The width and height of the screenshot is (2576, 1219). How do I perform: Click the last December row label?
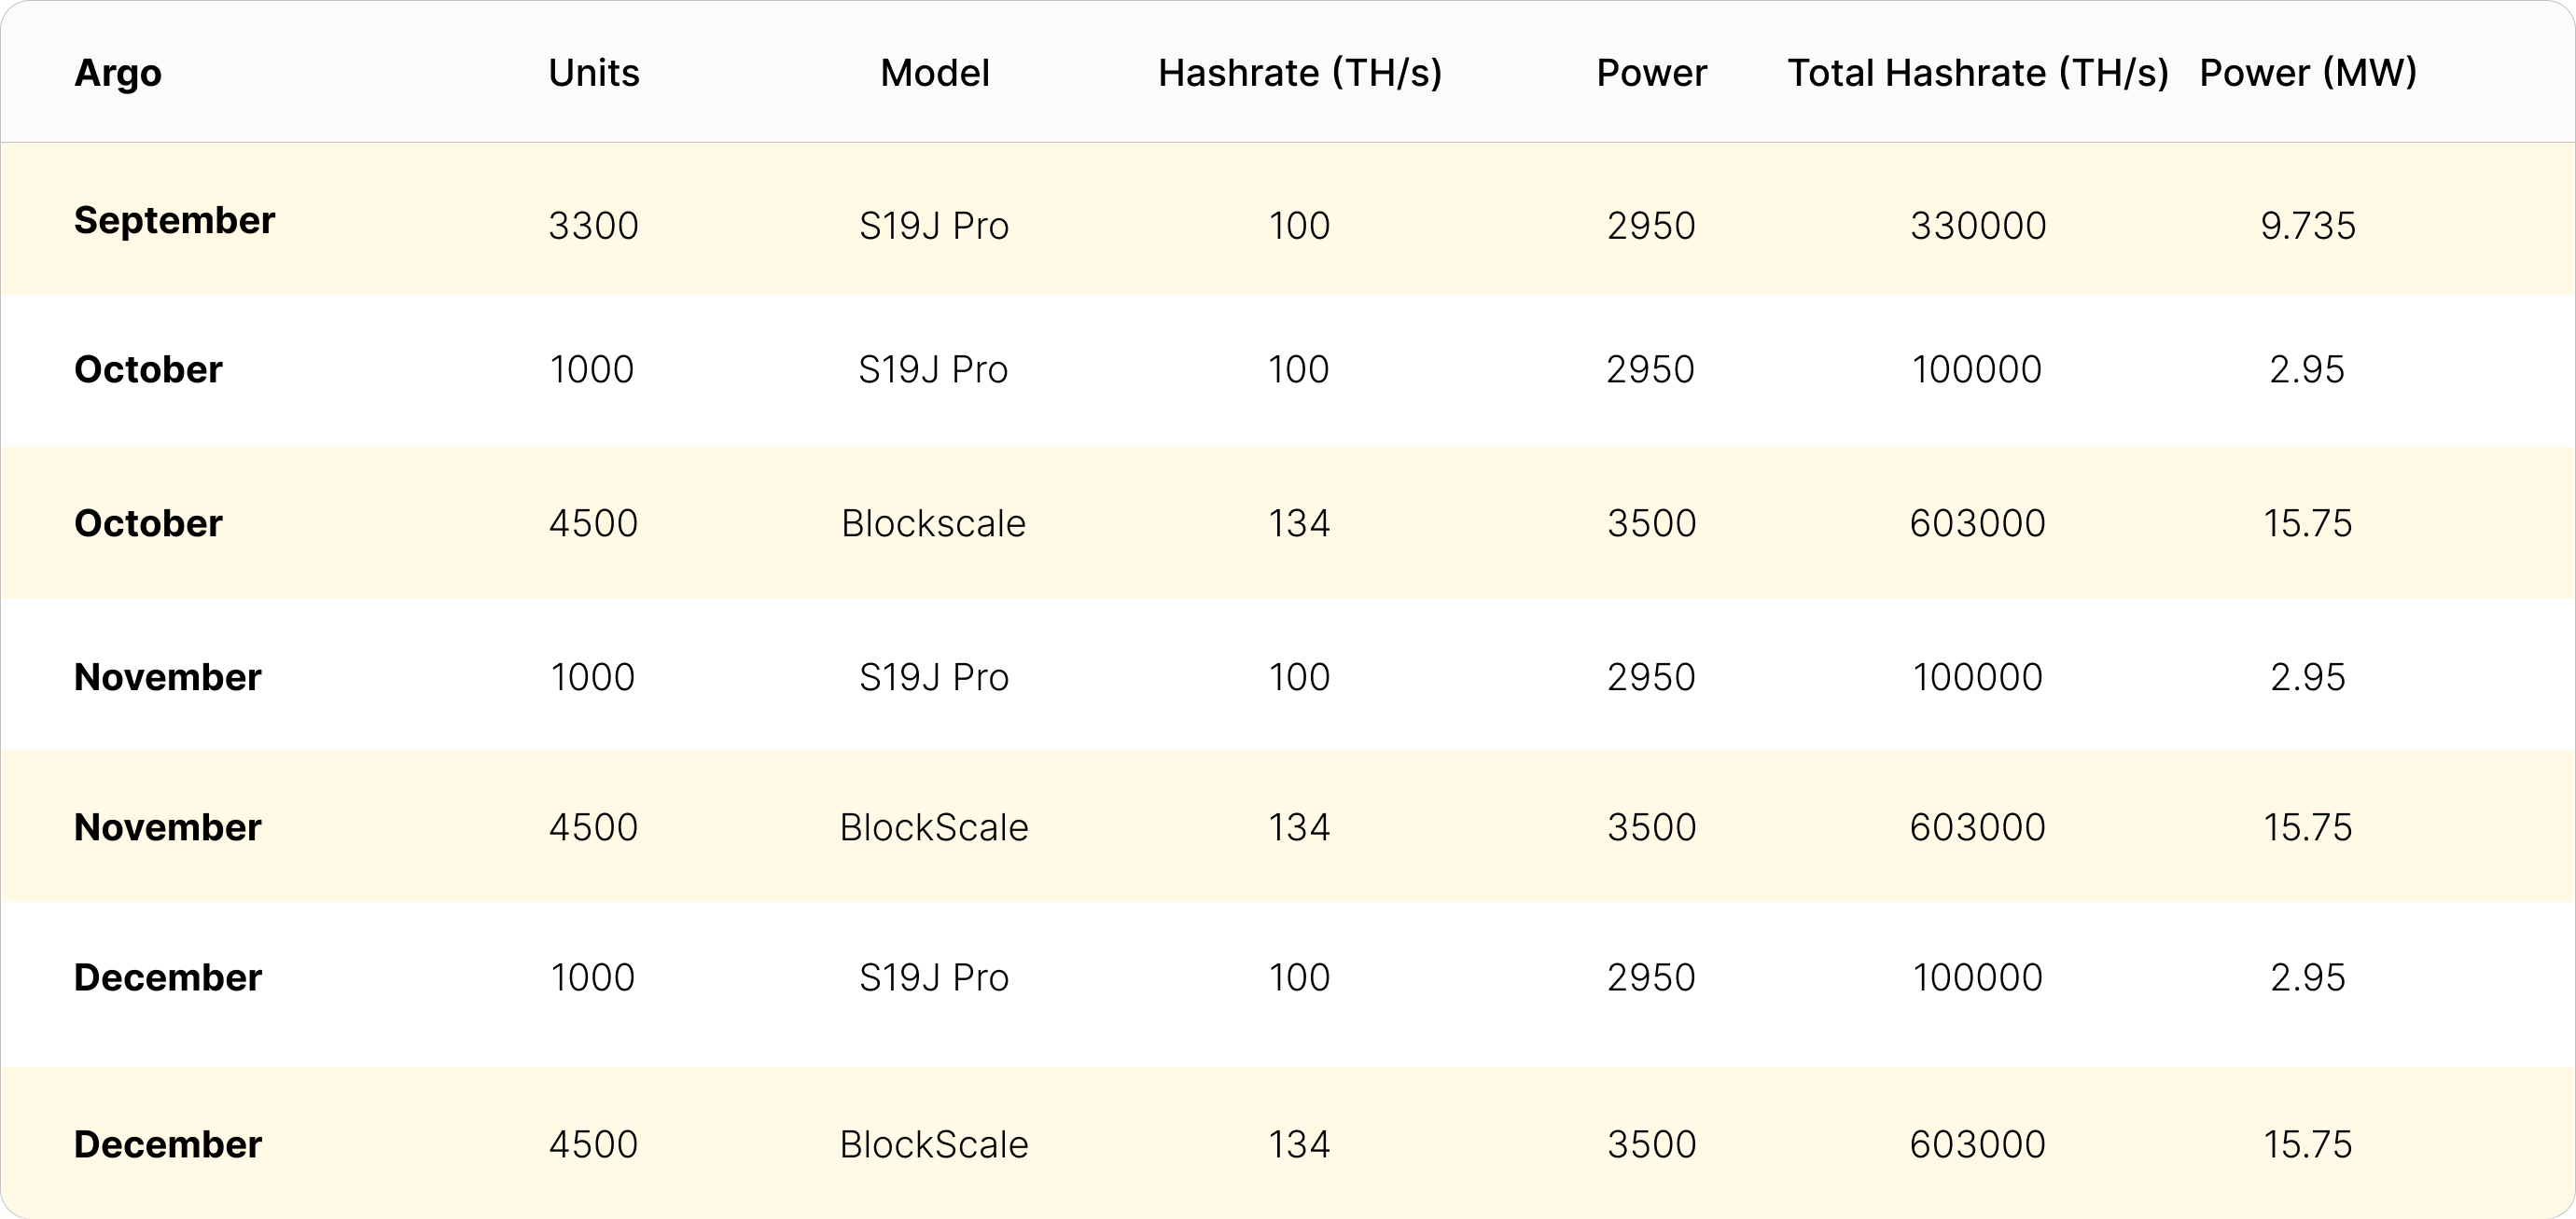[167, 1144]
